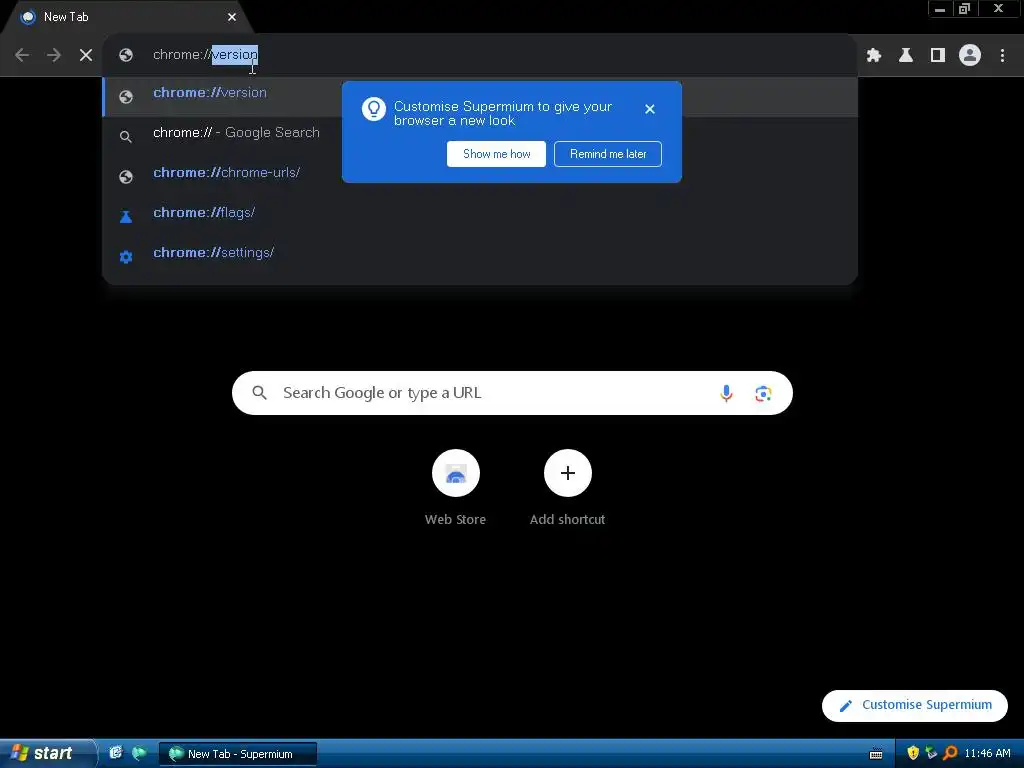
Task: Click the forward navigation arrow
Action: pos(54,55)
